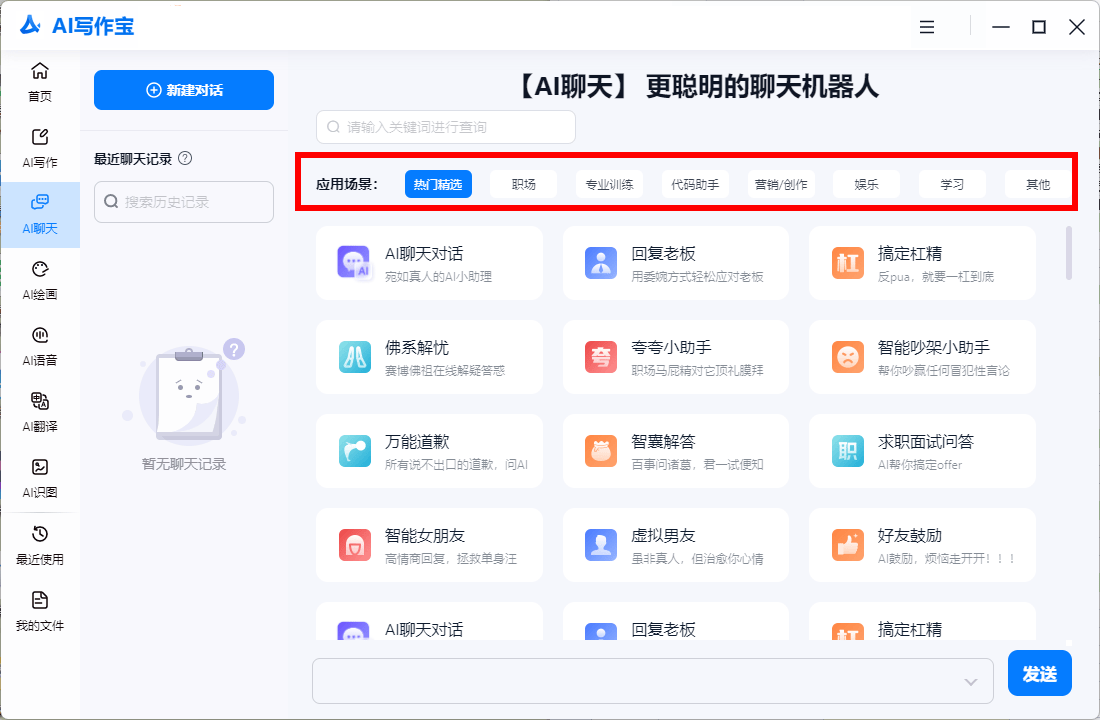The width and height of the screenshot is (1100, 720).
Task: Open the hamburger menu in title bar
Action: pos(927,27)
